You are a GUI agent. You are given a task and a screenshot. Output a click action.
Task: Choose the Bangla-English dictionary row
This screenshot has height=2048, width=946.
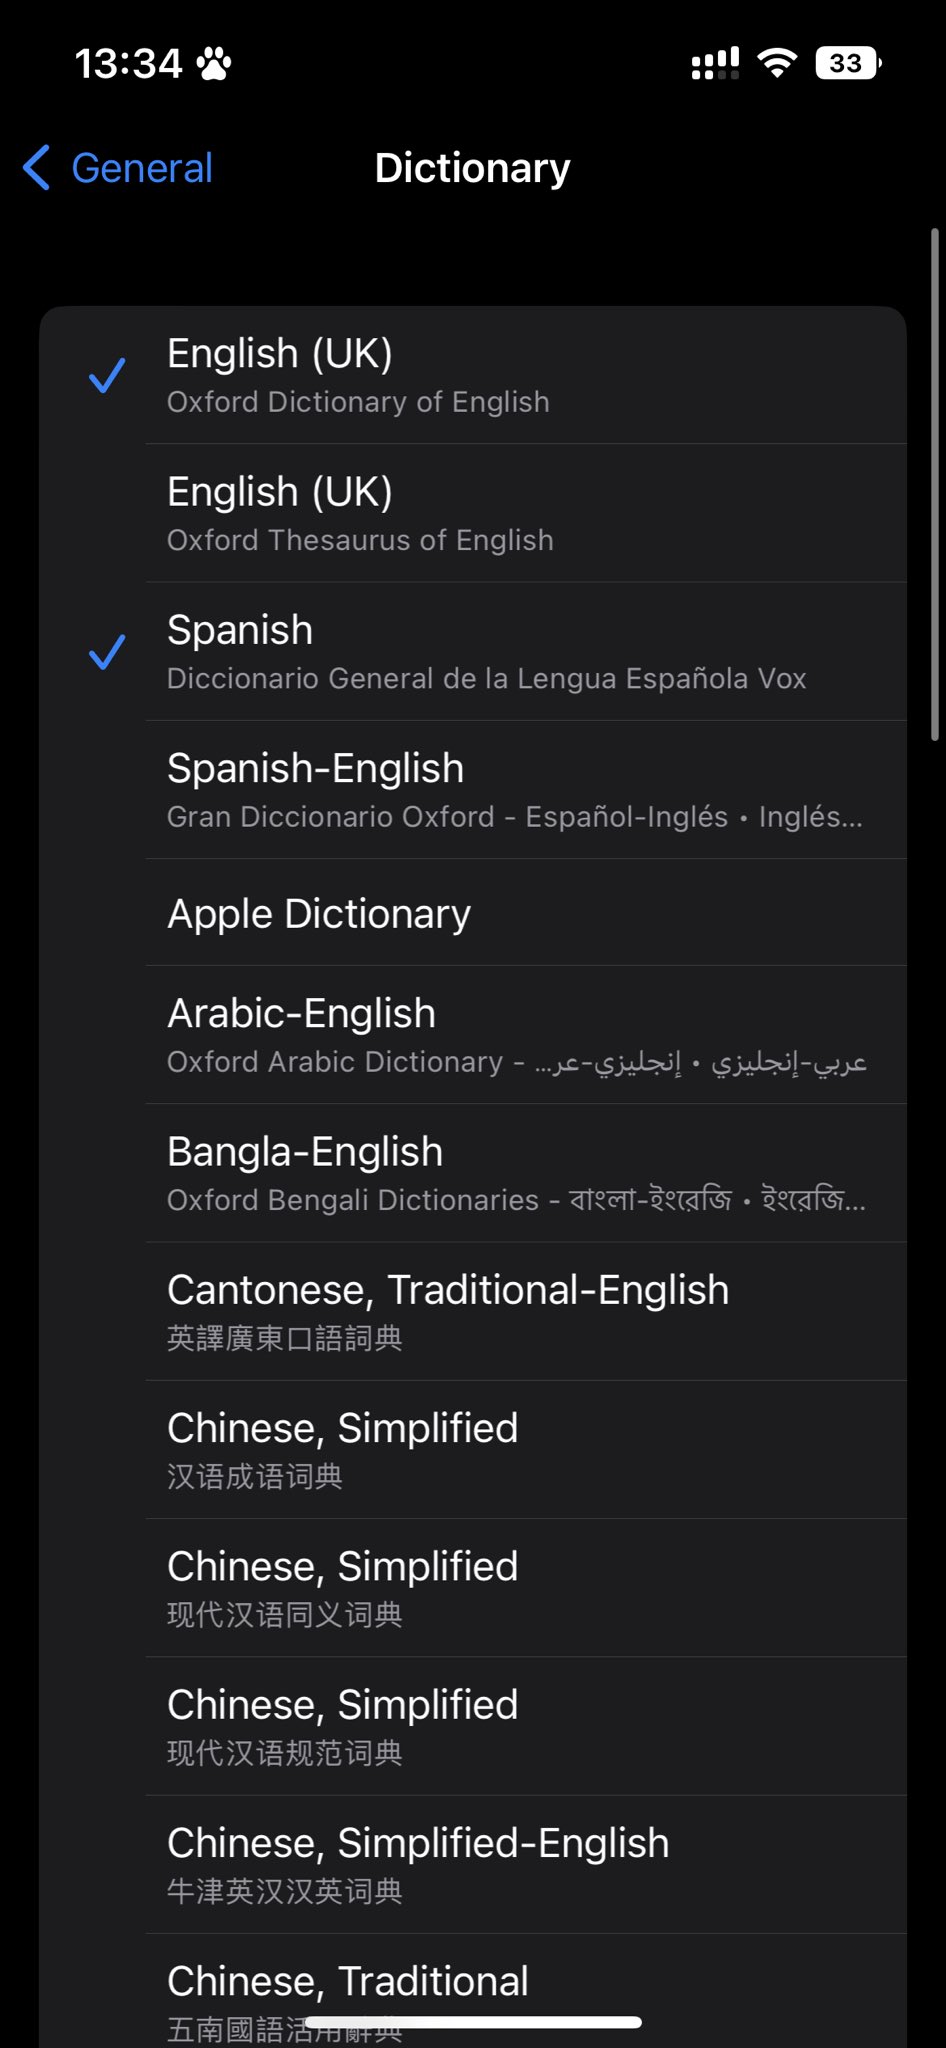pos(525,1173)
